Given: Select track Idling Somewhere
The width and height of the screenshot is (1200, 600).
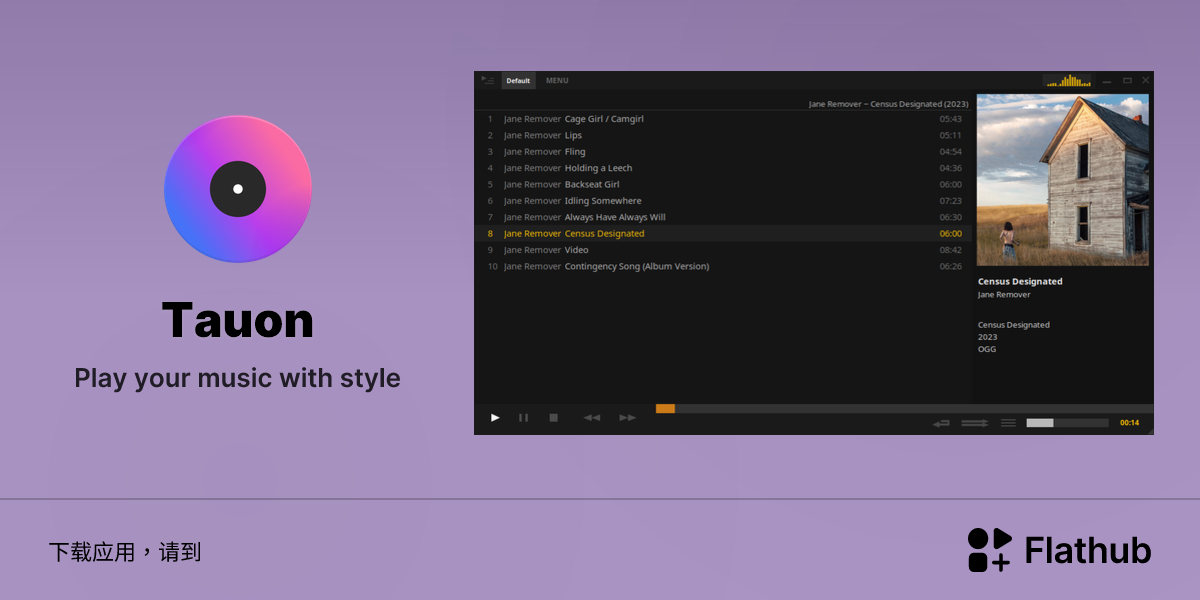Looking at the screenshot, I should click(x=723, y=201).
